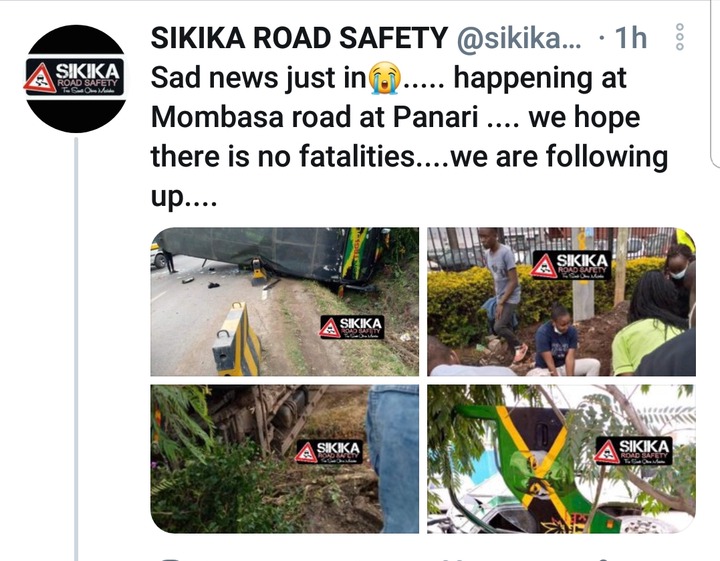Click the SIKIKA ROAD SAFETY display name
This screenshot has height=561, width=720.
299,38
